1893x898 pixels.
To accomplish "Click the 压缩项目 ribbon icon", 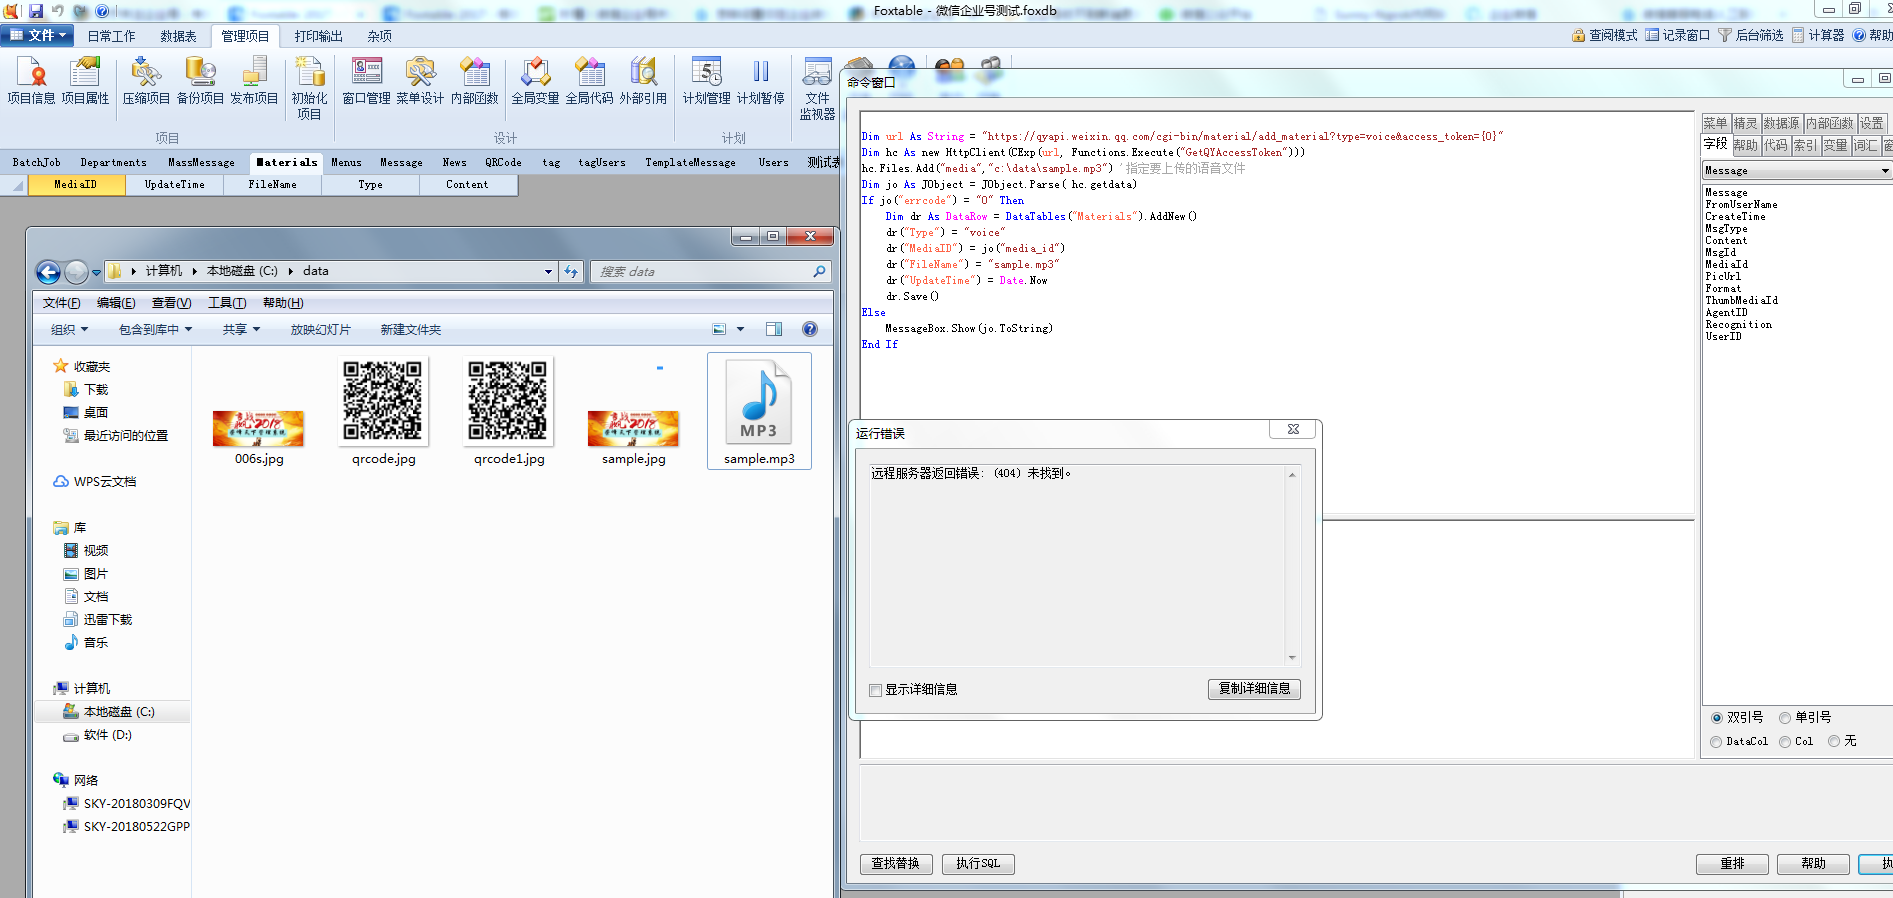I will pos(146,80).
